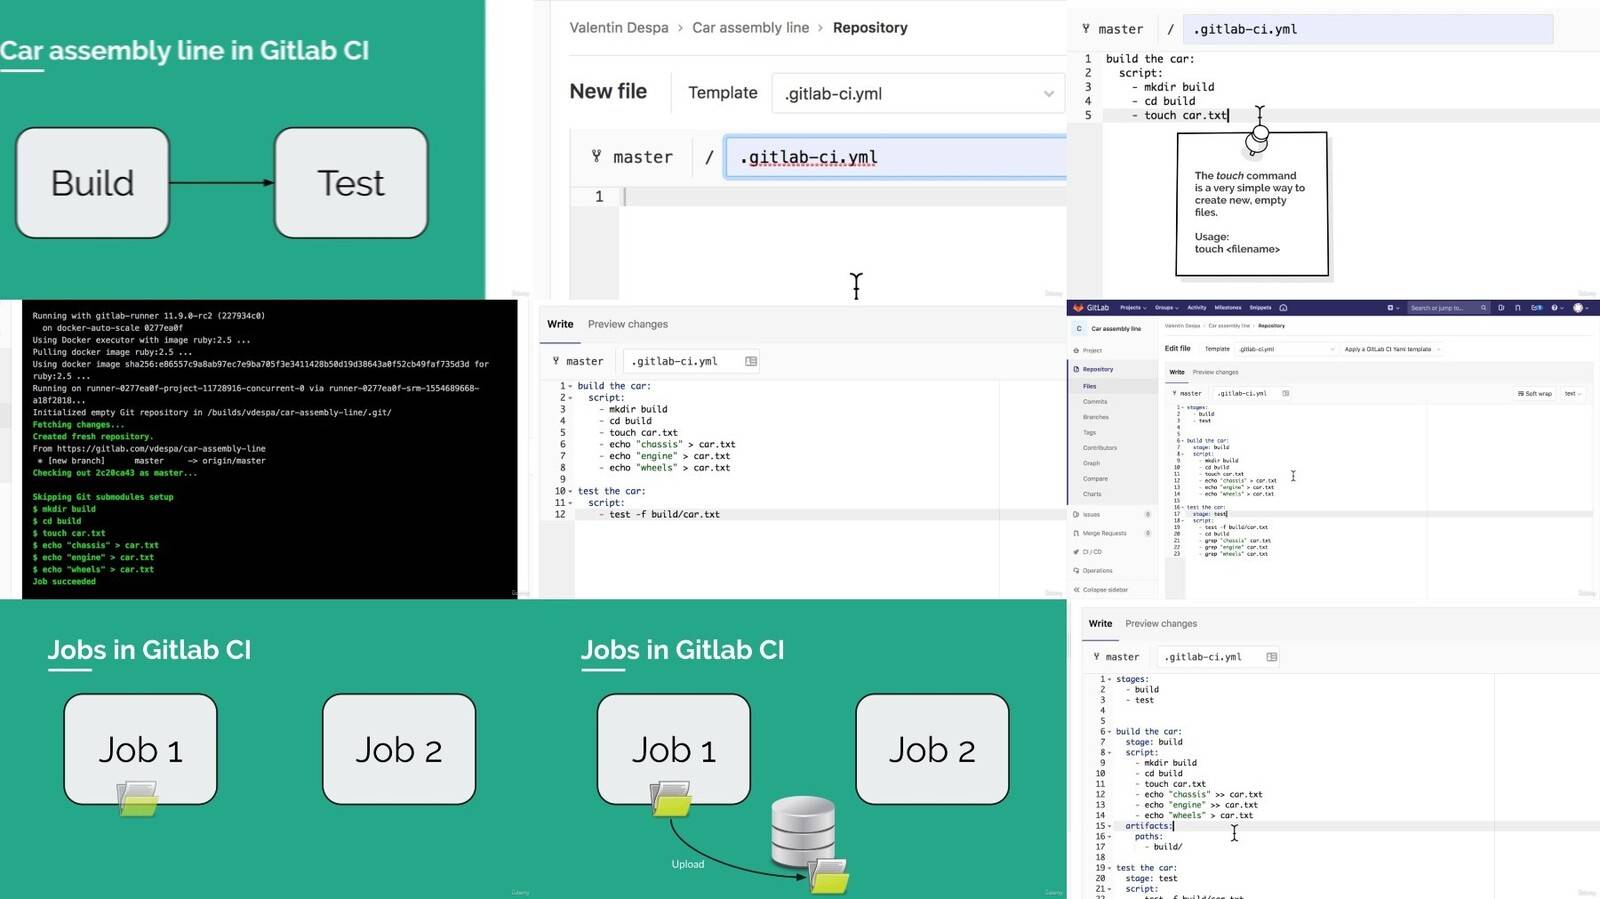The image size is (1600, 899).
Task: Collapse line 10 fold arrow for test the car
Action: 570,491
